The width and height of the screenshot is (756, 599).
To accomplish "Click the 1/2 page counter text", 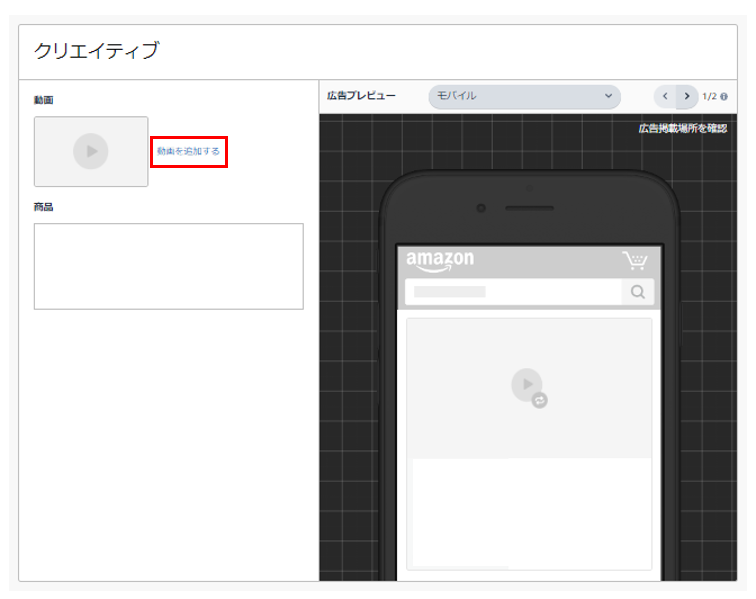I will (709, 96).
